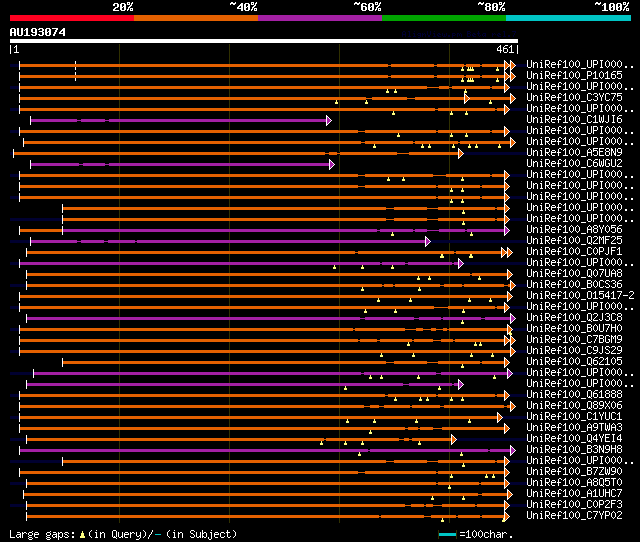Click the red 20% identity legend segment

tap(72, 18)
